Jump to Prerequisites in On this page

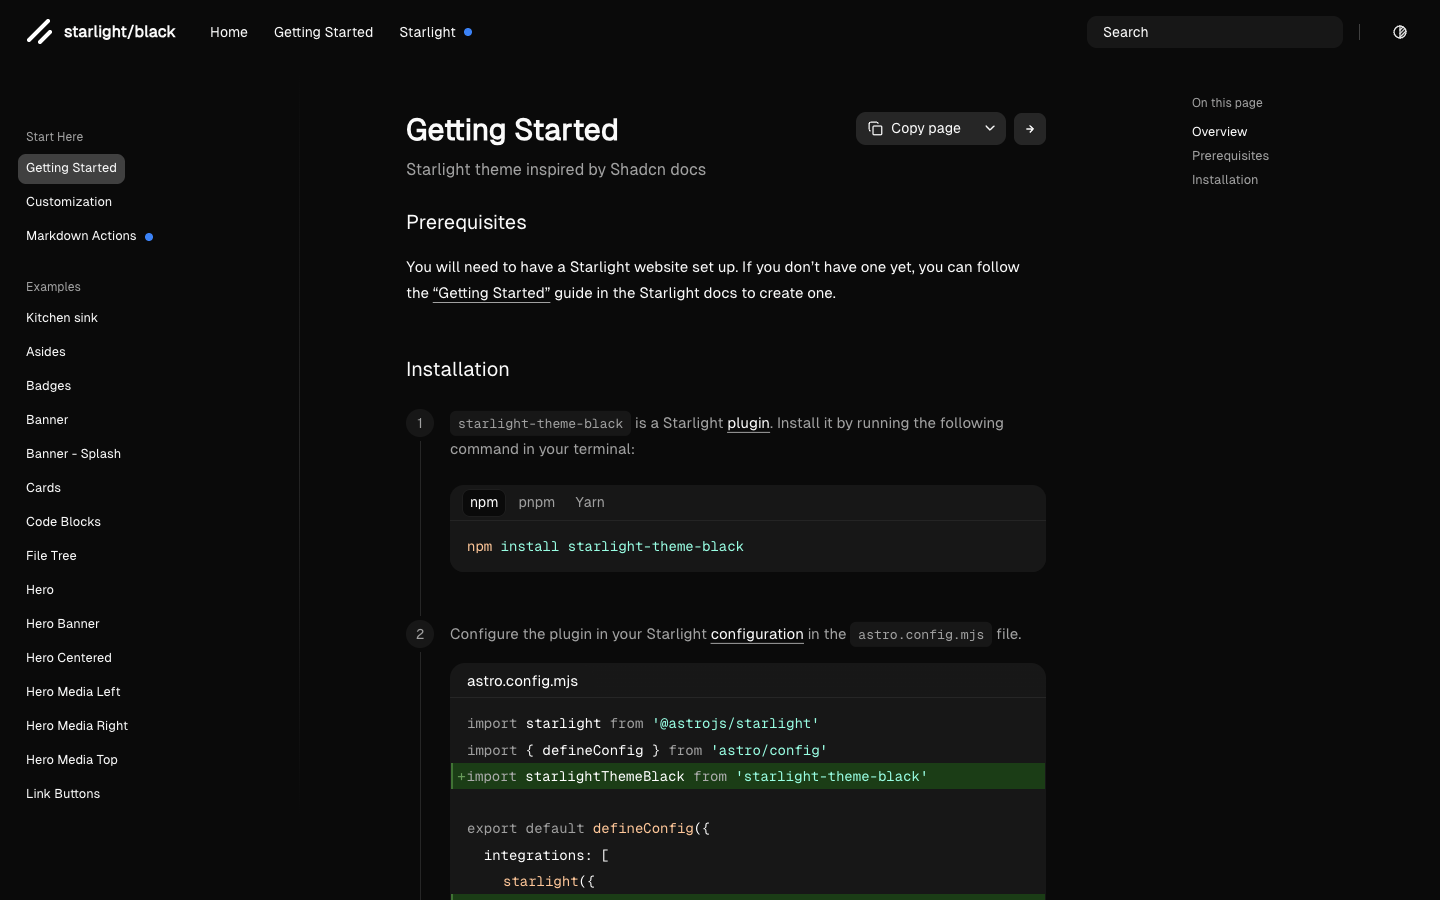point(1230,156)
